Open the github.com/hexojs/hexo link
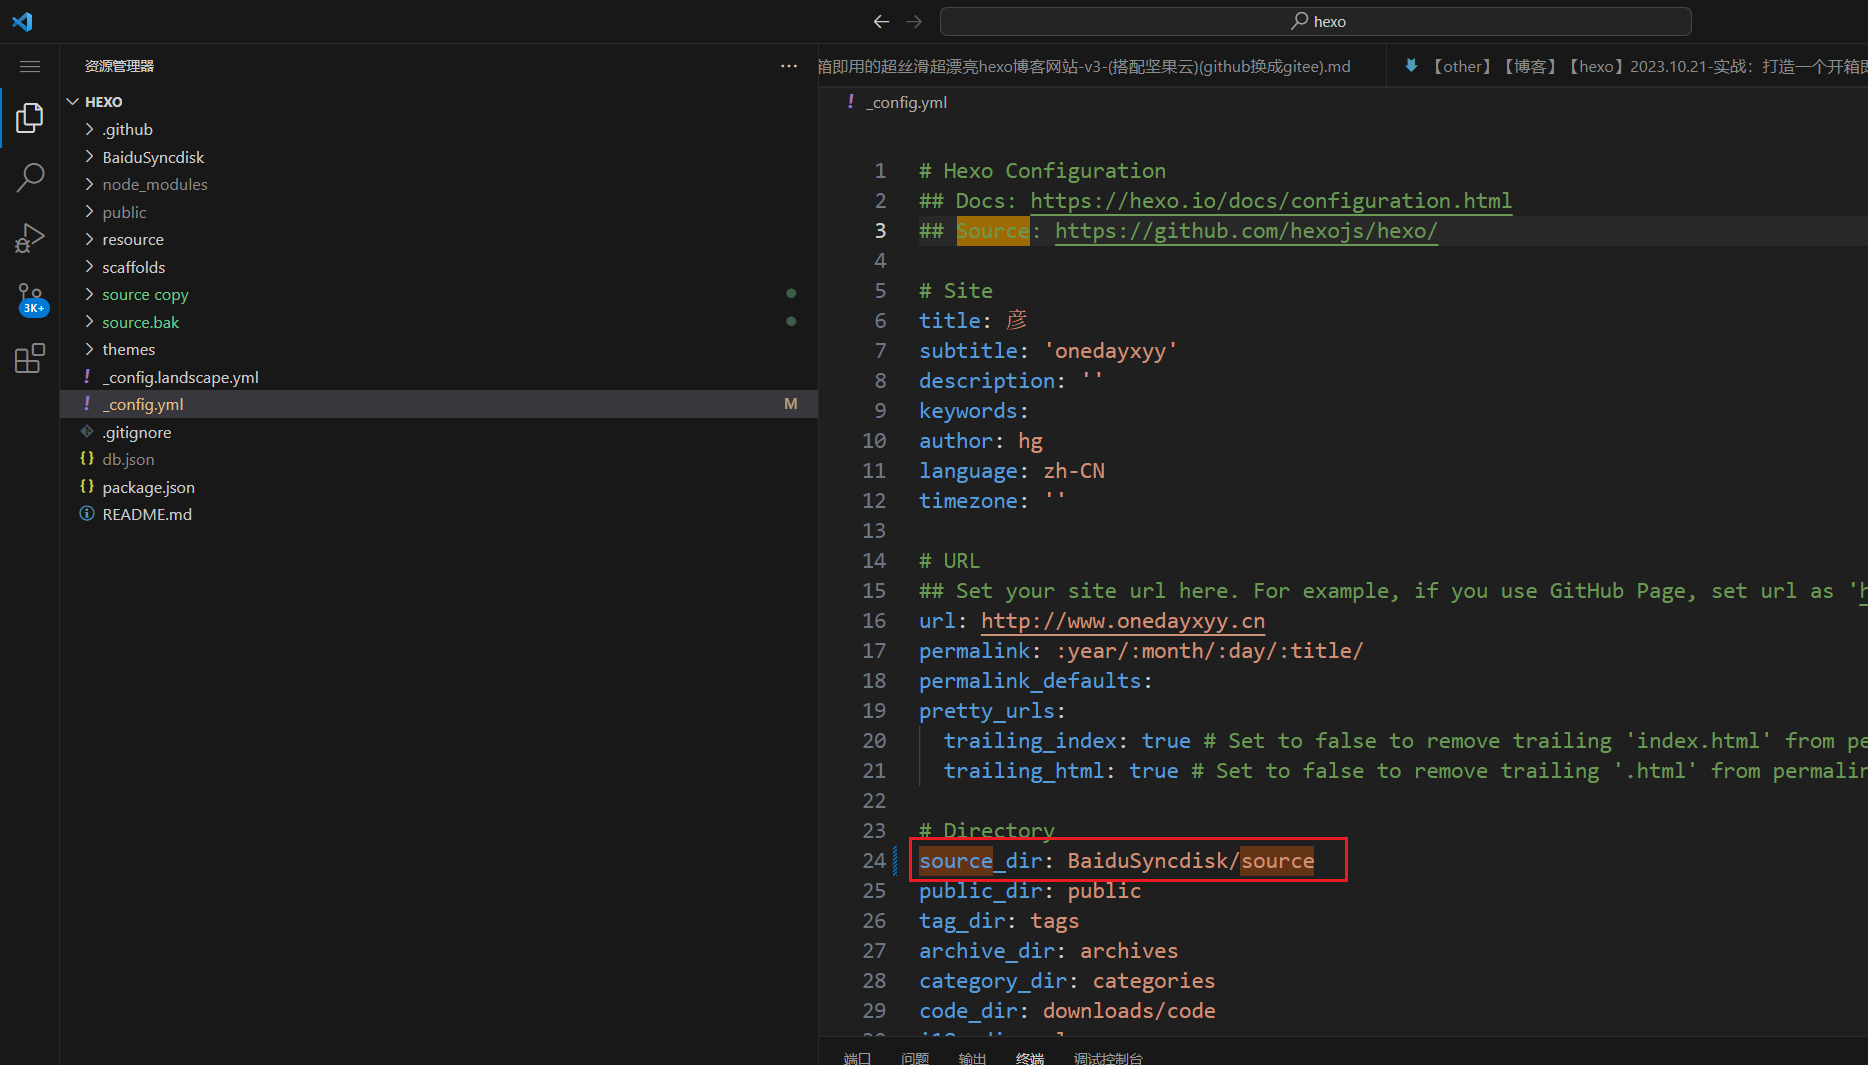 pos(1246,231)
